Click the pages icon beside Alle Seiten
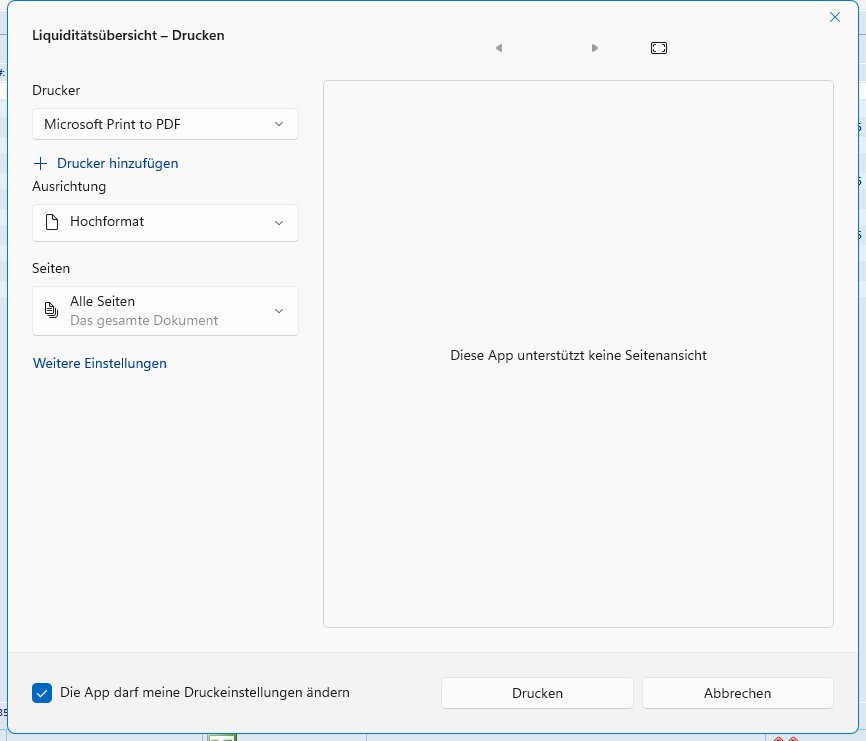Image resolution: width=866 pixels, height=741 pixels. coord(51,310)
